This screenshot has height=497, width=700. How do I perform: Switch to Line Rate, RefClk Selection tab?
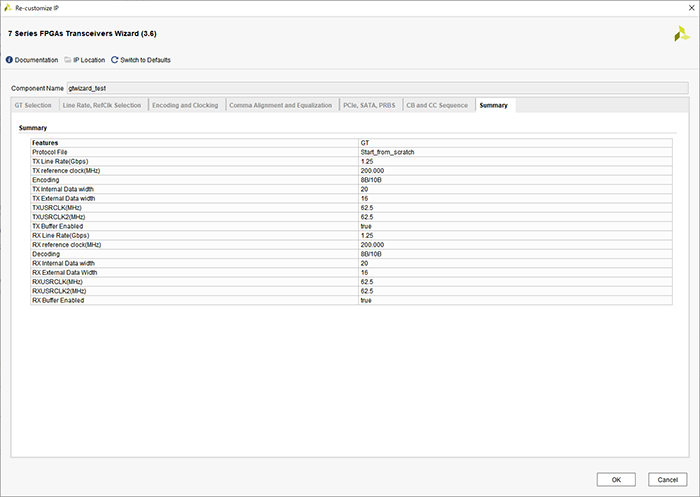click(x=102, y=105)
